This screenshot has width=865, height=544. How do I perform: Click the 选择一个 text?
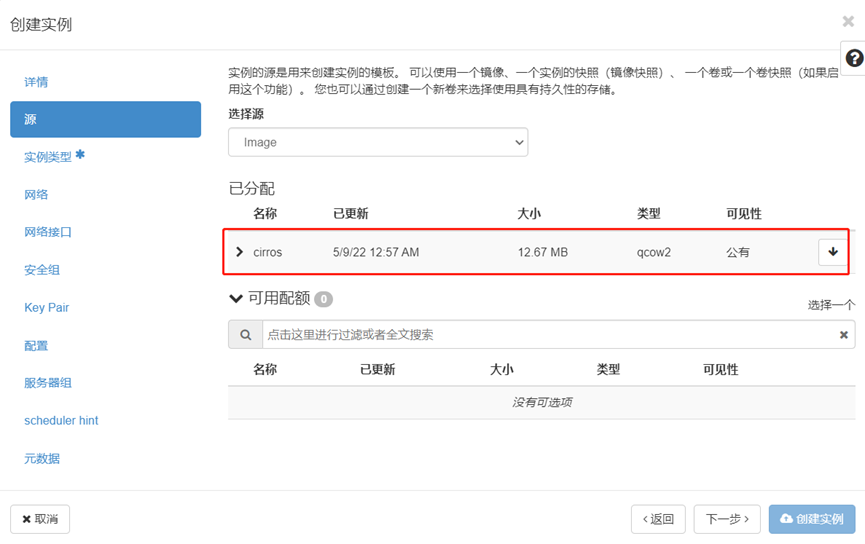831,305
